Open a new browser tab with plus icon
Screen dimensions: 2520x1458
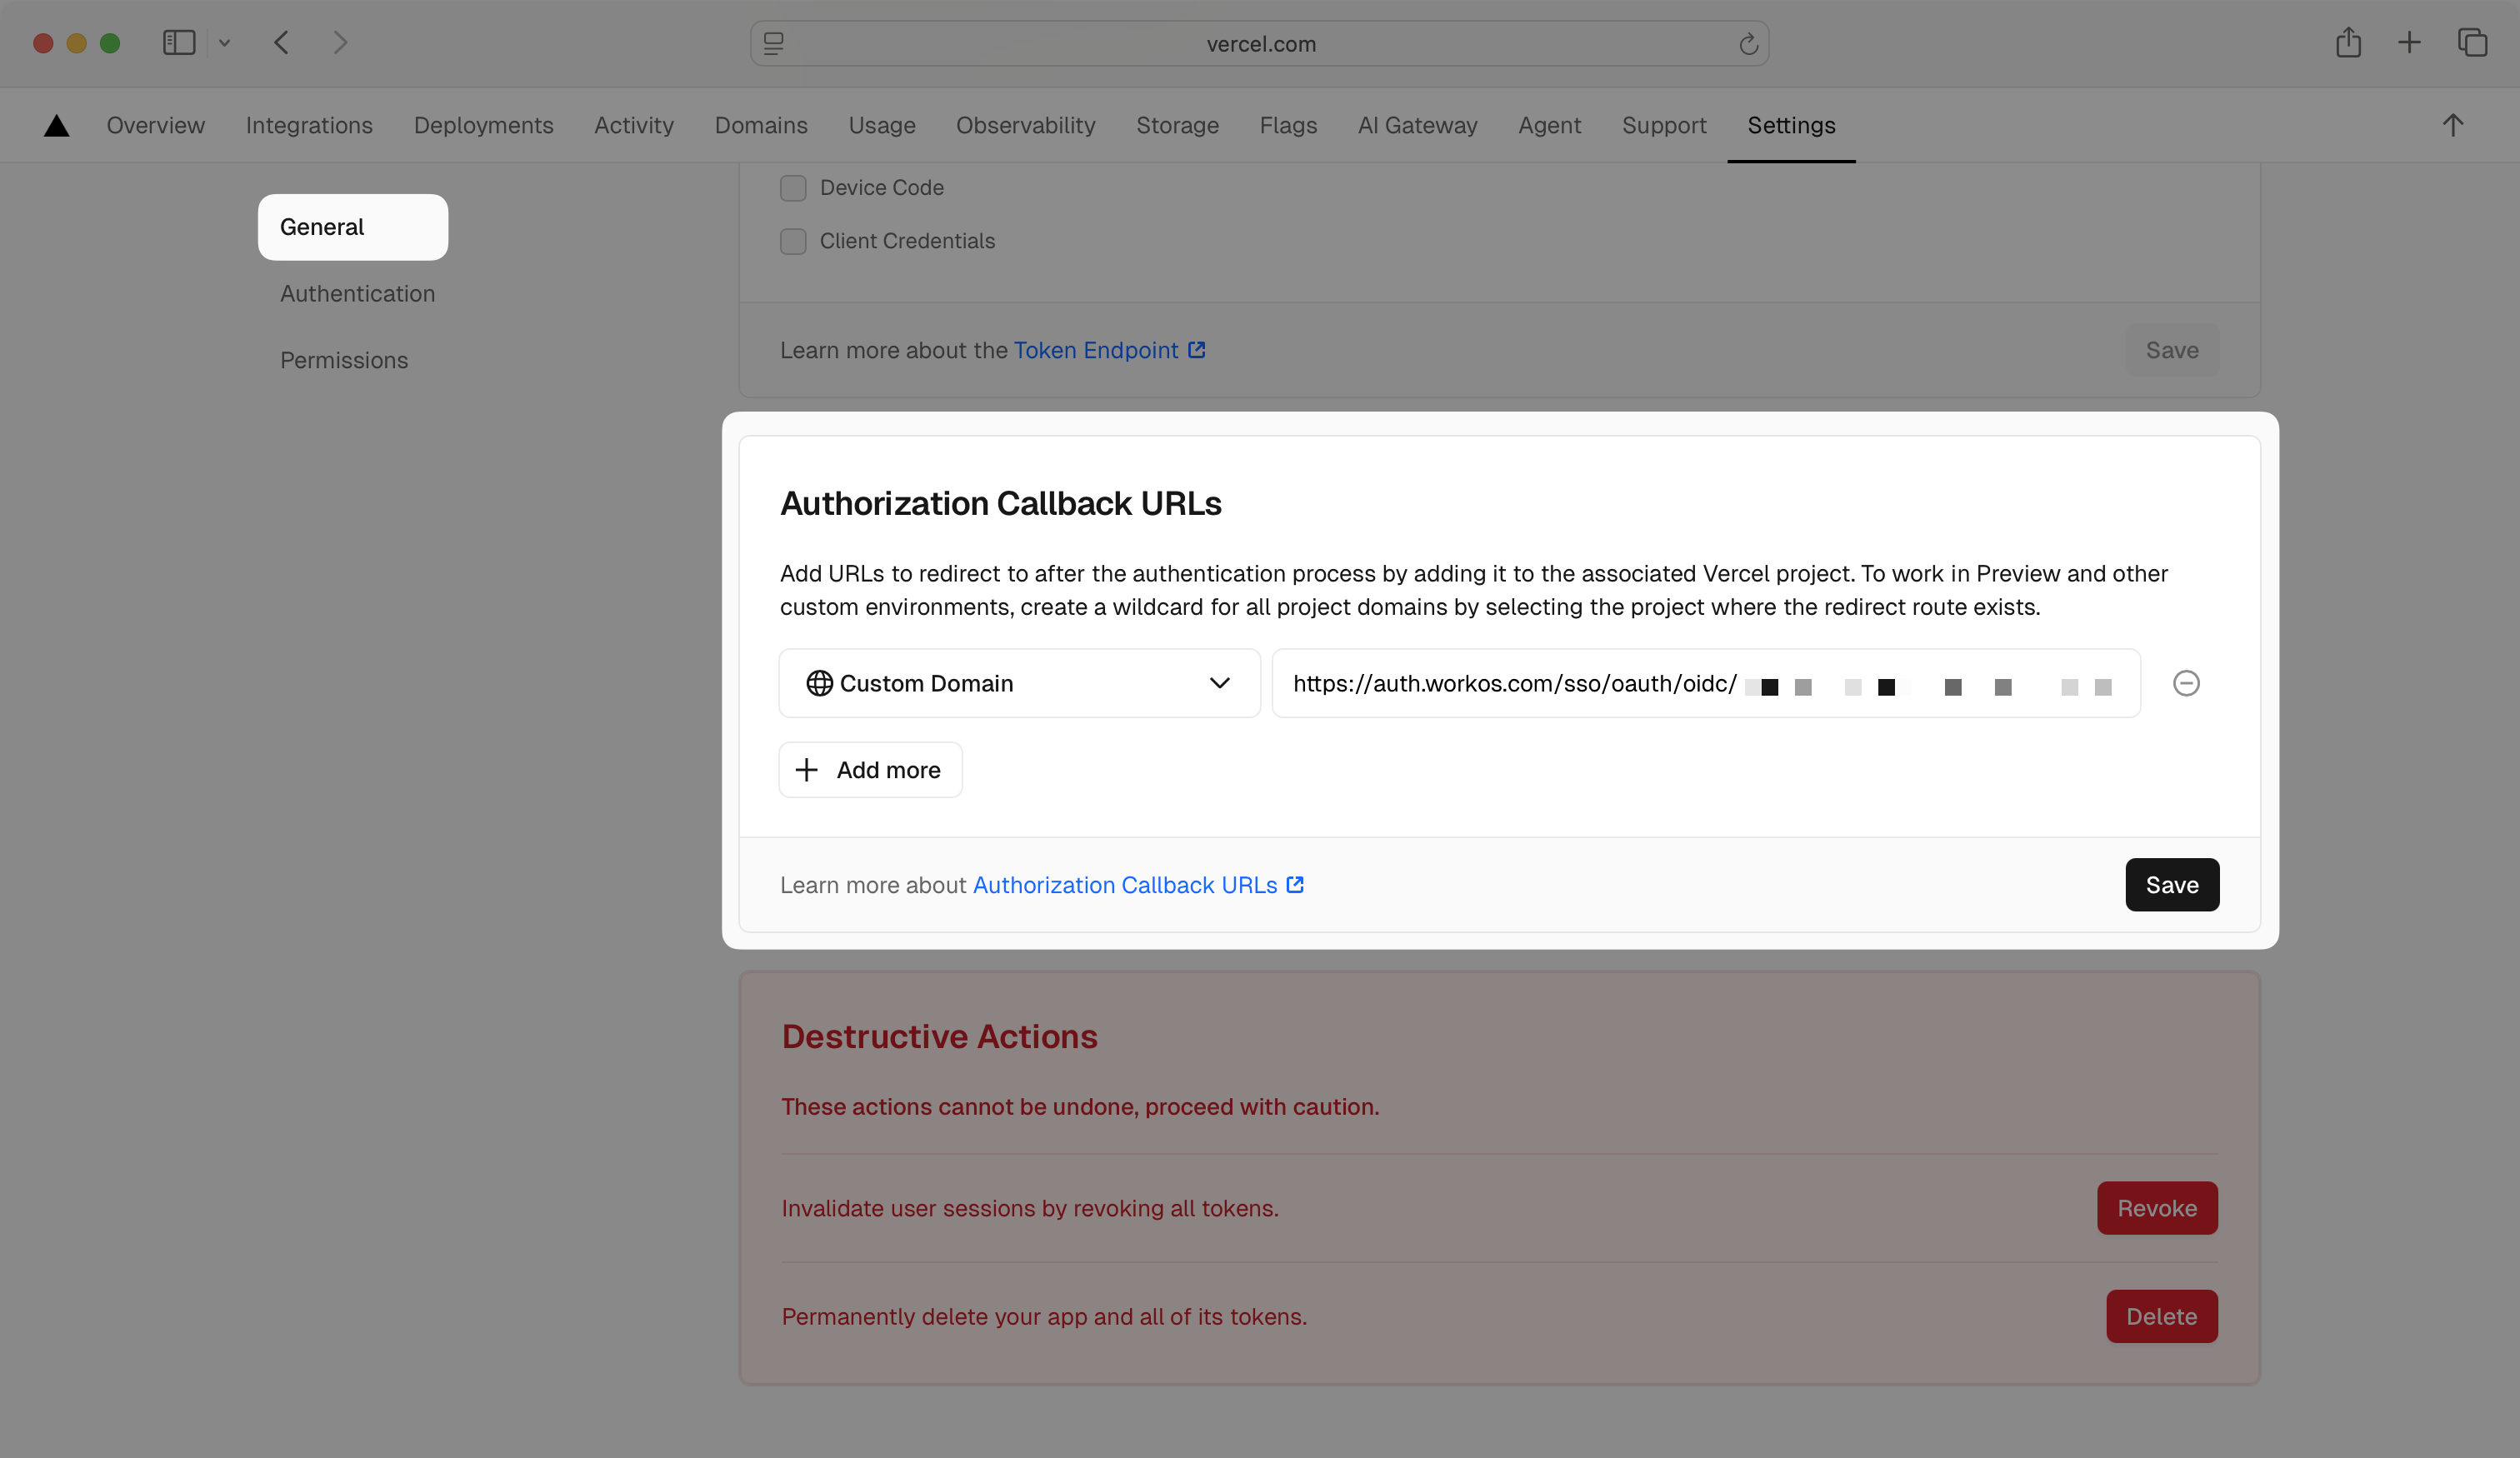pos(2409,43)
